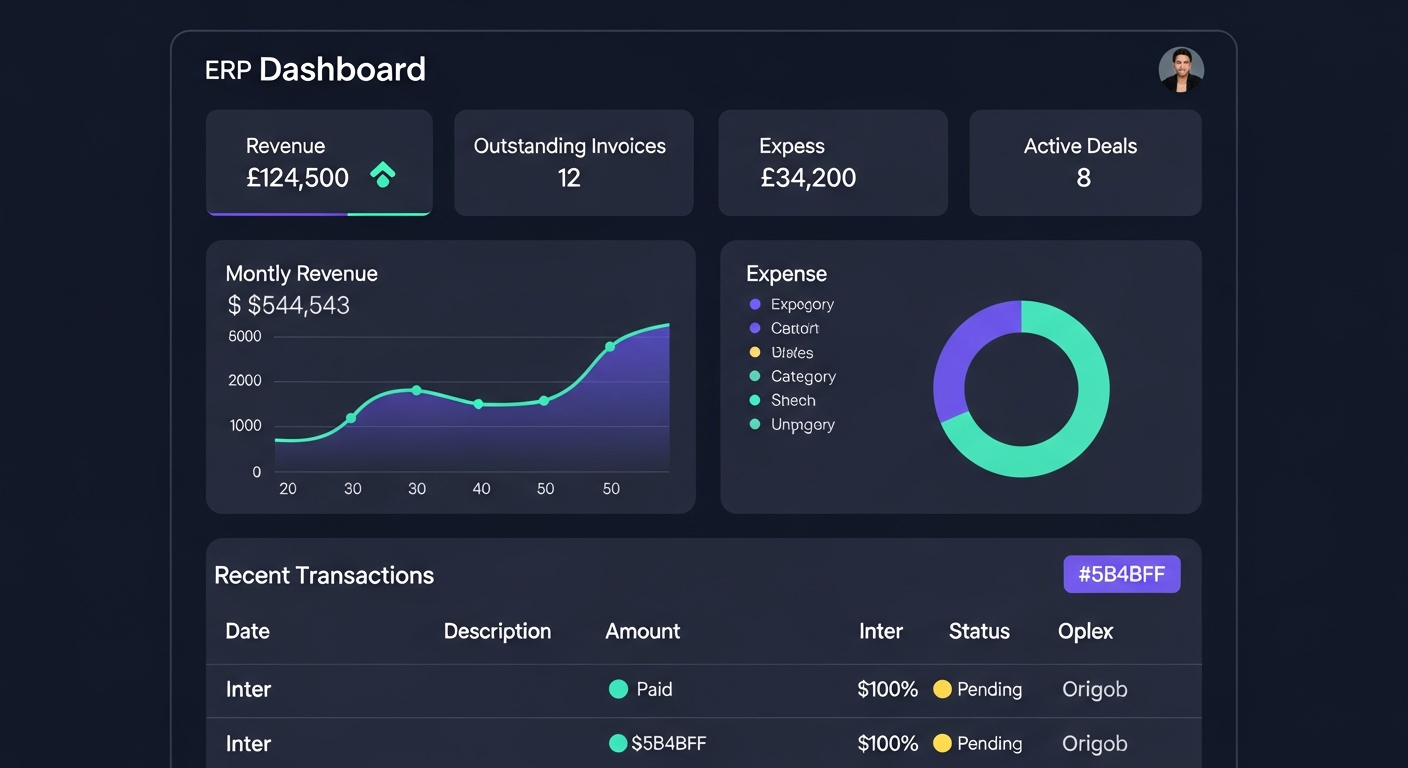Click the purple Cattort legend icon
Image resolution: width=1408 pixels, height=768 pixels.
pyautogui.click(x=753, y=328)
